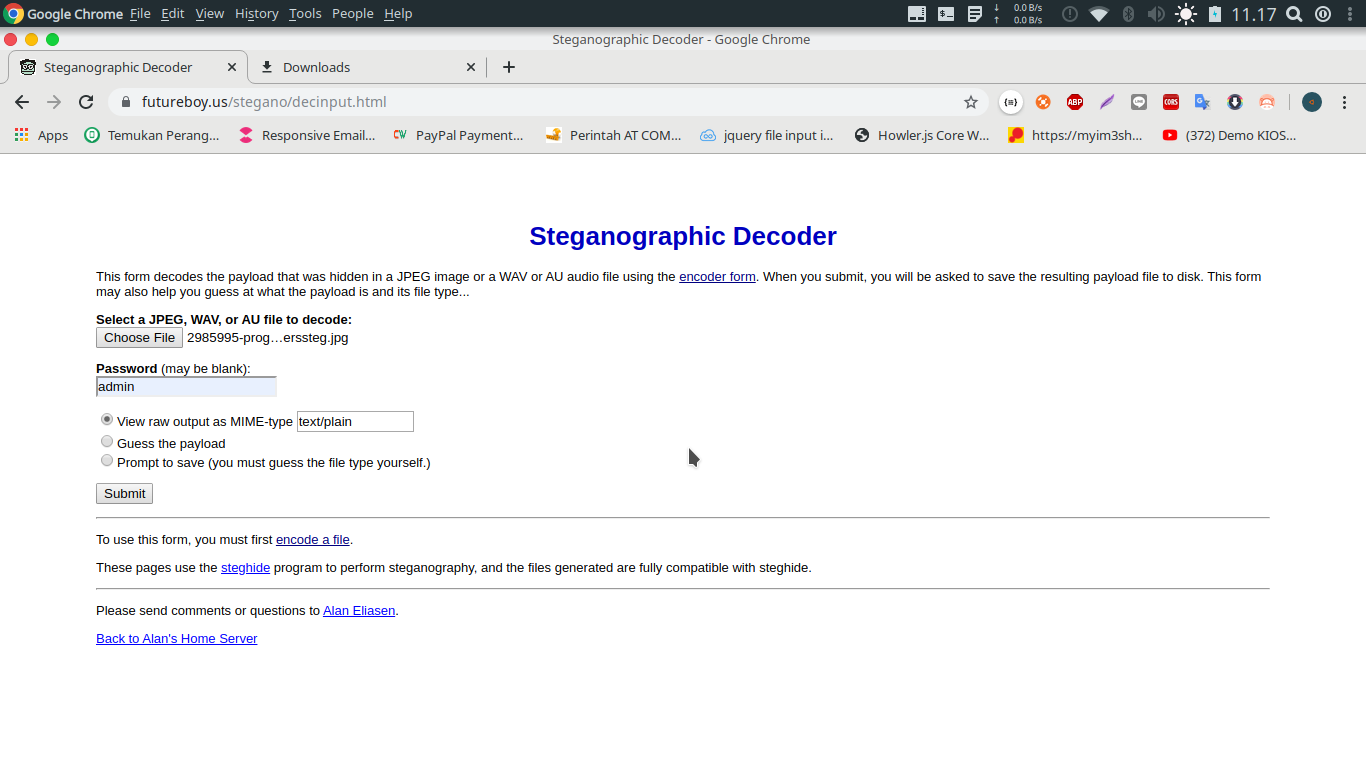Click the Chrome profile avatar

pyautogui.click(x=1311, y=101)
